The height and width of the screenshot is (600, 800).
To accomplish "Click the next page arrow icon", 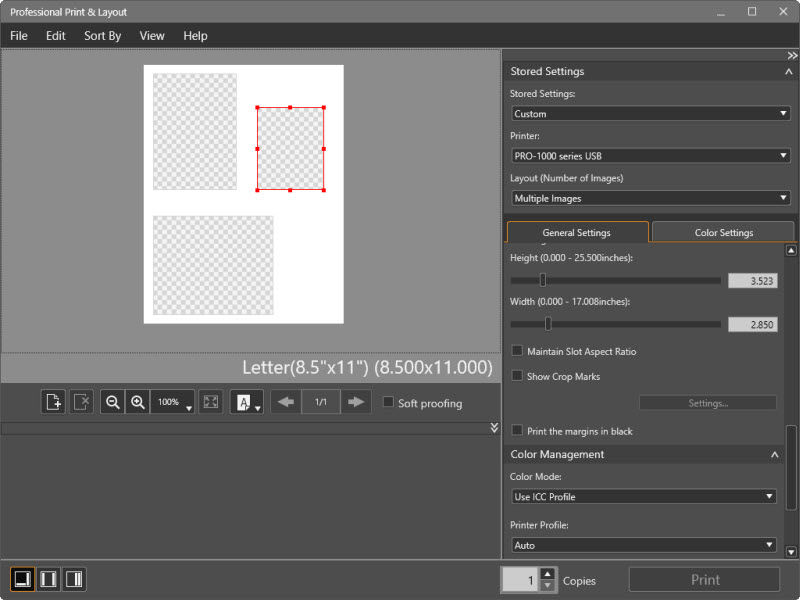I will [354, 402].
